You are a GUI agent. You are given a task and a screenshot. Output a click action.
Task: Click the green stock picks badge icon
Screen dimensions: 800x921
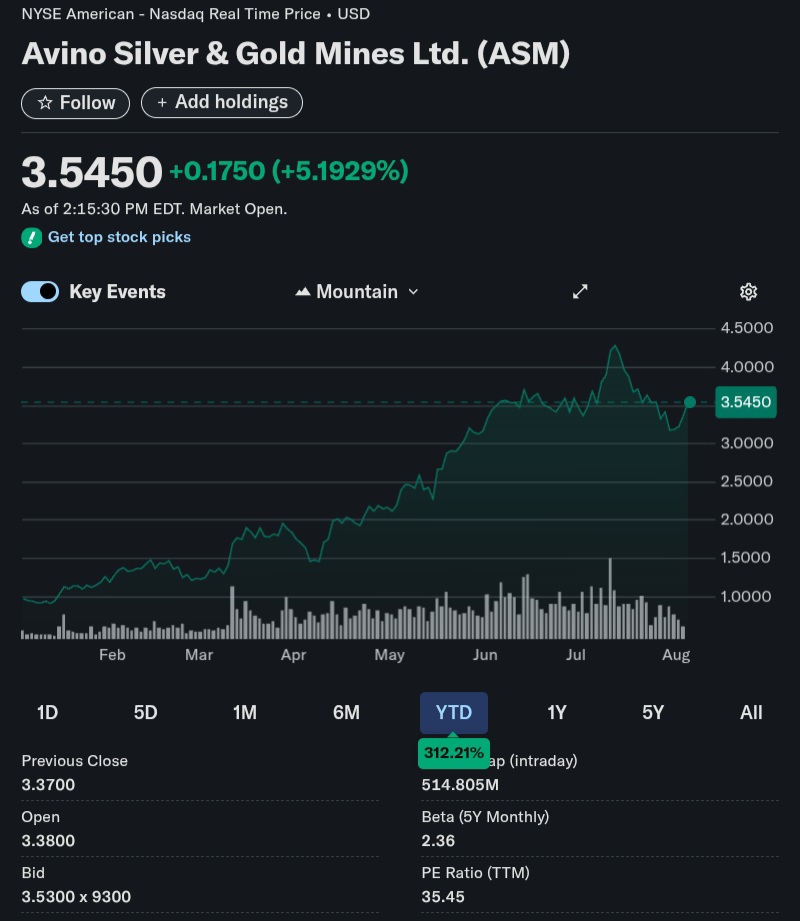pyautogui.click(x=32, y=237)
